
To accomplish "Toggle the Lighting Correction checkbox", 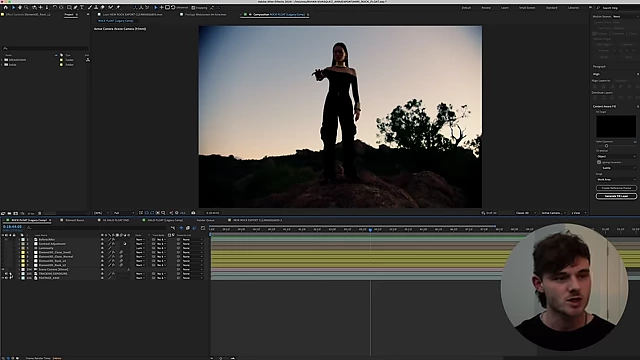I will [x=599, y=162].
